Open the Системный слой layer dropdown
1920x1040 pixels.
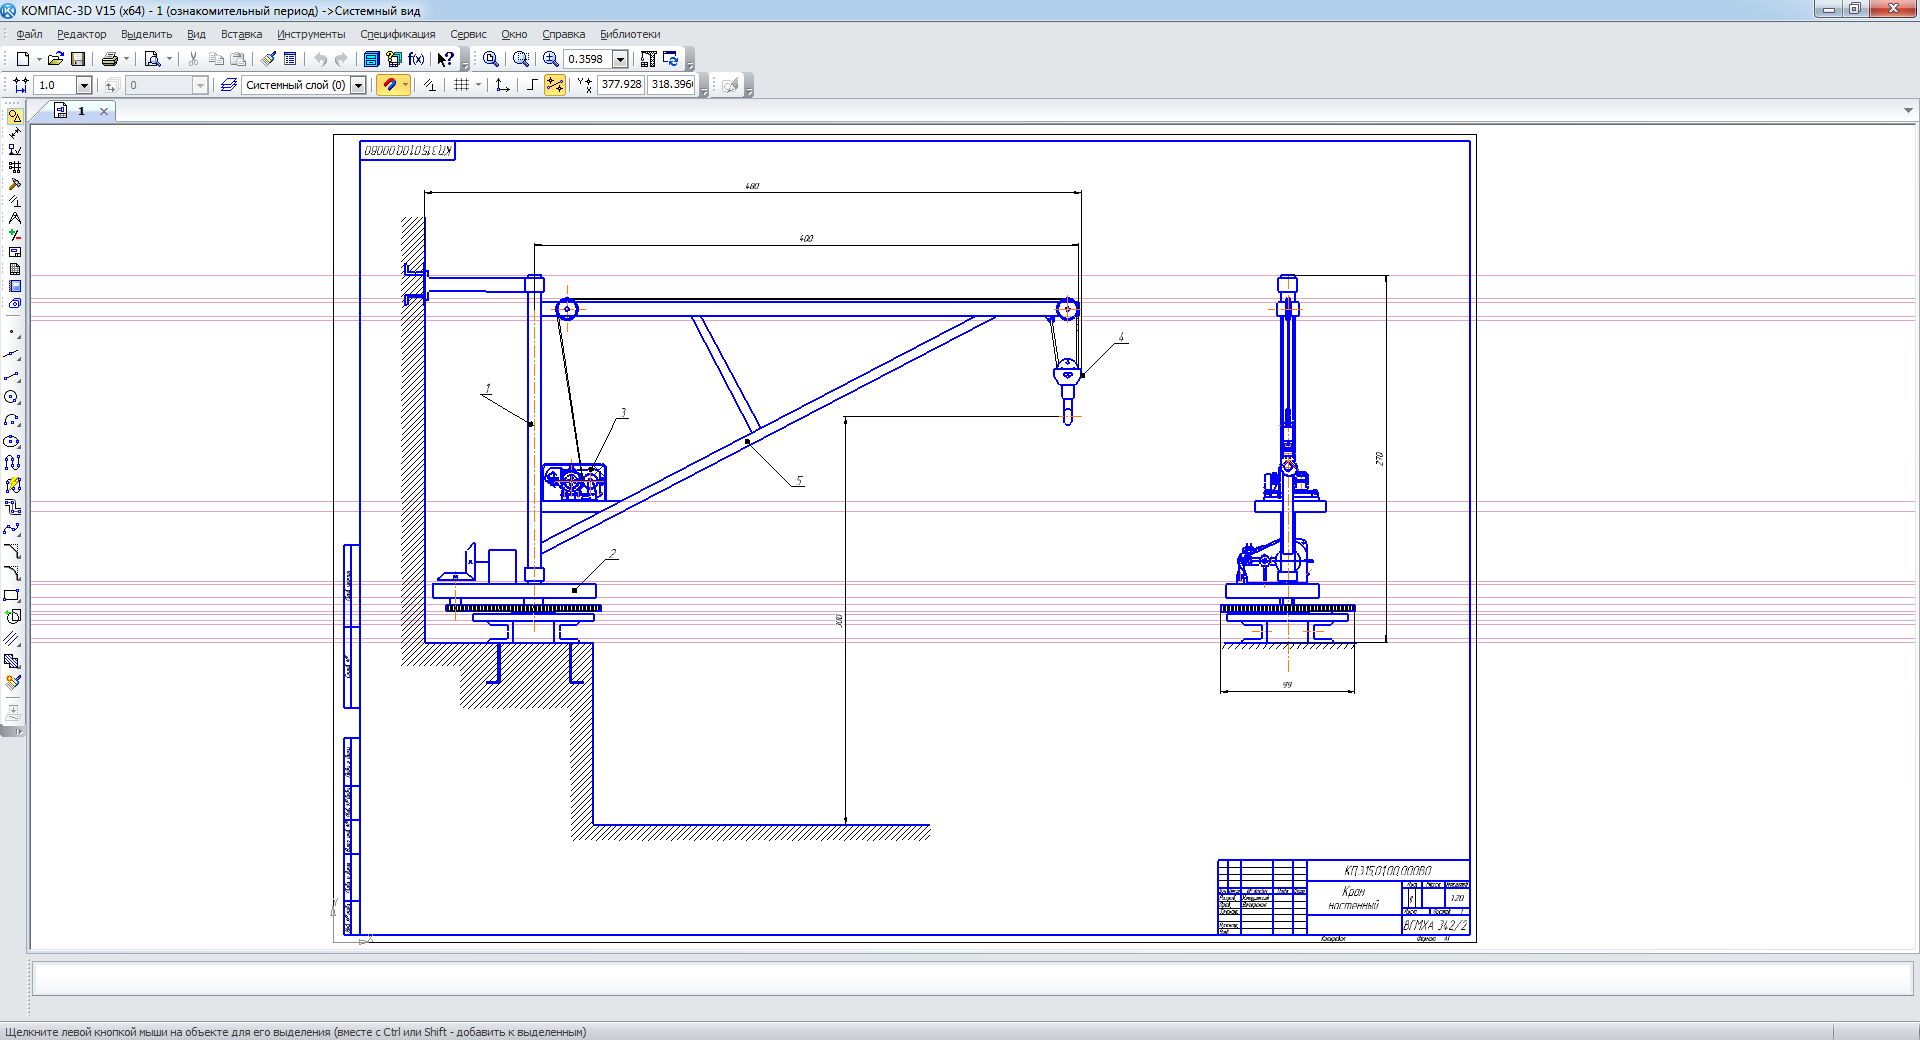coord(358,85)
